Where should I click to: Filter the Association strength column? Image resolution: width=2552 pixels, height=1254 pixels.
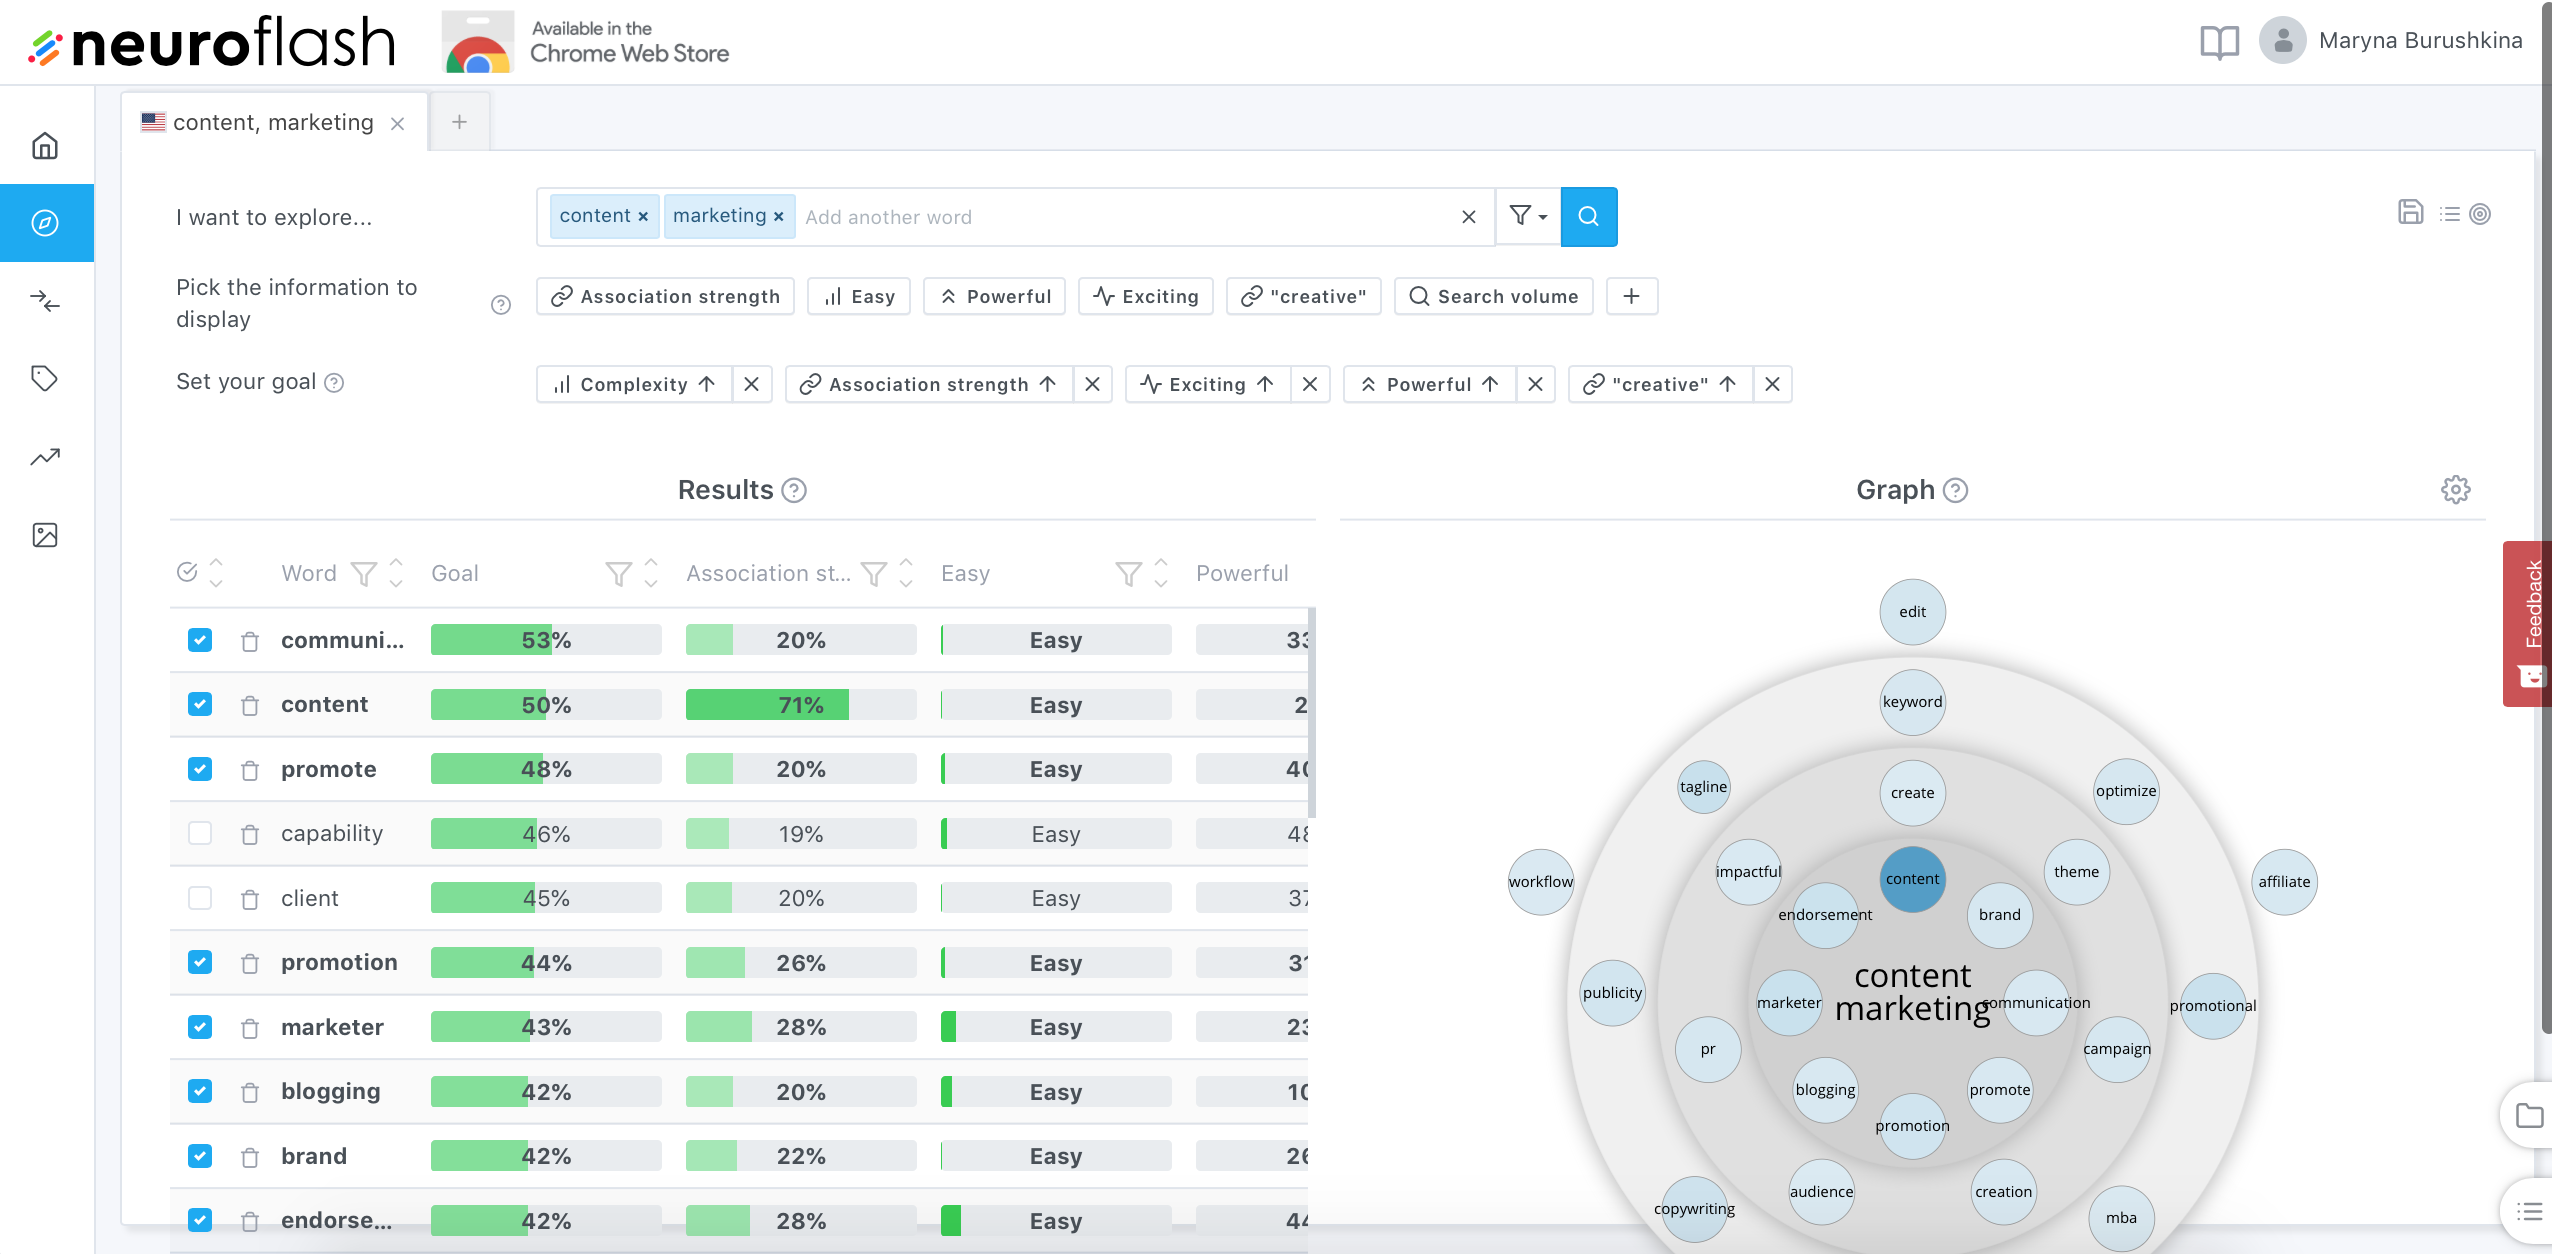874,574
